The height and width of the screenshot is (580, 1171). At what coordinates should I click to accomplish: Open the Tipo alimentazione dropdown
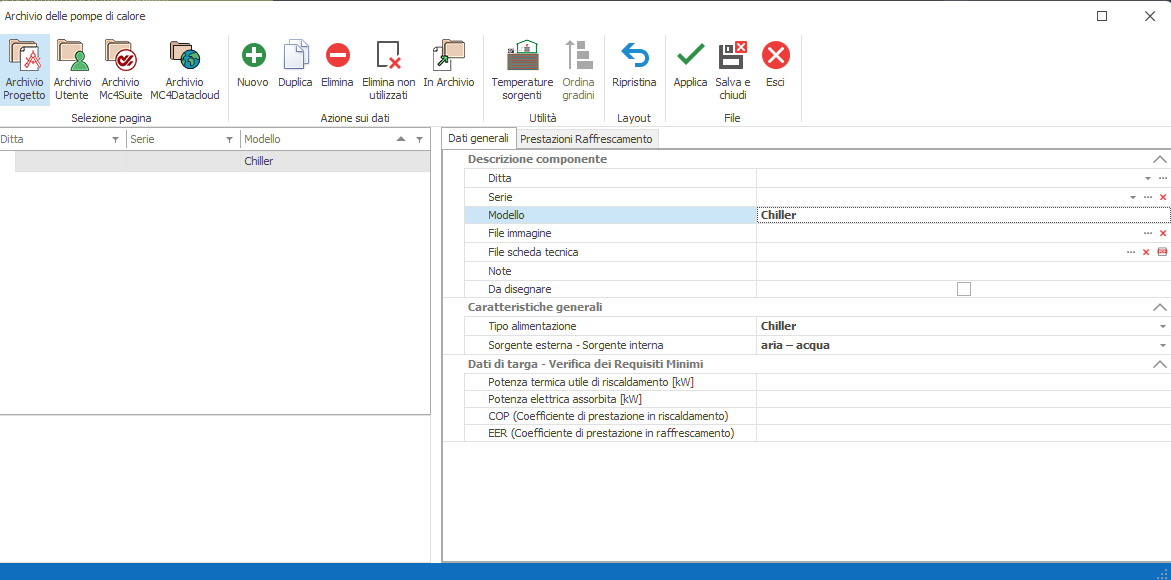coord(1162,327)
